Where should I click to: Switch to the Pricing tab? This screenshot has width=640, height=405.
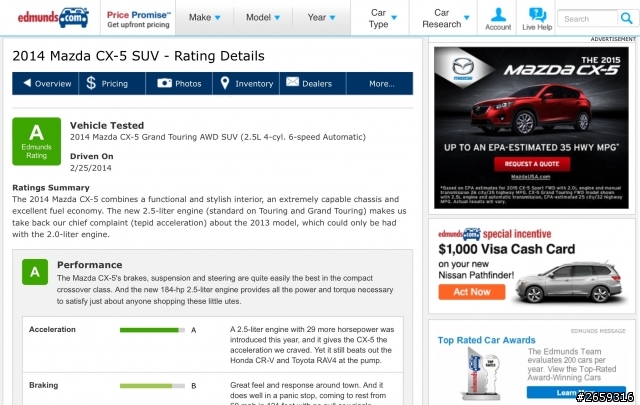click(x=112, y=83)
